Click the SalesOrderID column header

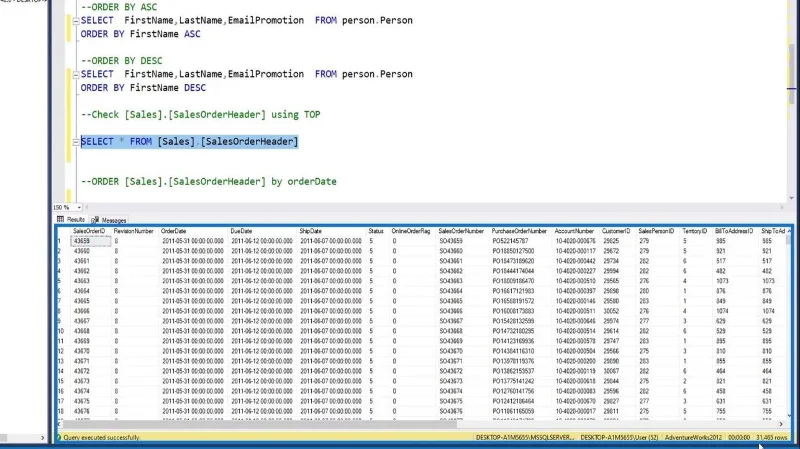tap(89, 231)
